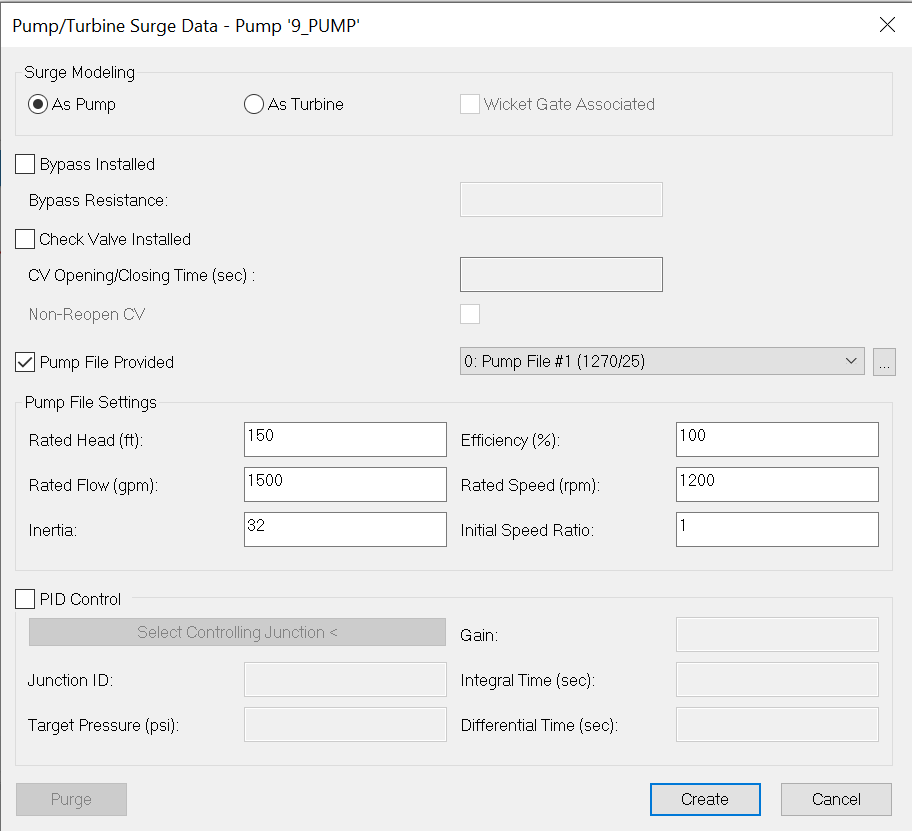Edit the Rated Speed (rpm) field
The height and width of the screenshot is (831, 912).
click(777, 484)
